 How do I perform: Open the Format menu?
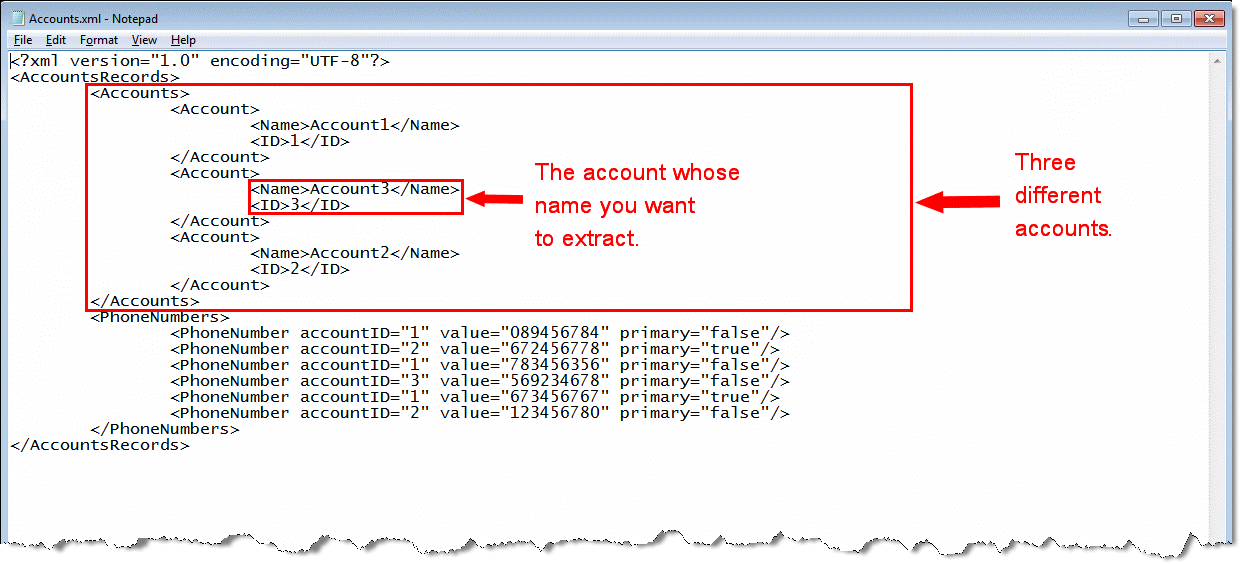(x=99, y=40)
